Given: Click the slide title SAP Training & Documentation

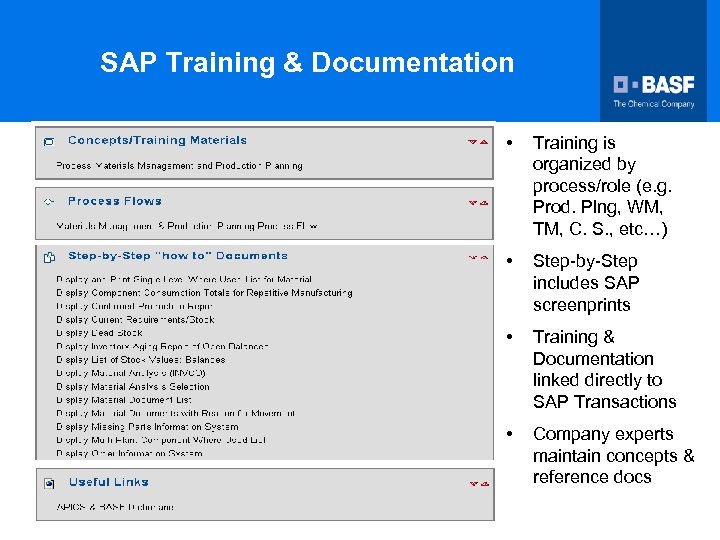Looking at the screenshot, I should coord(307,62).
